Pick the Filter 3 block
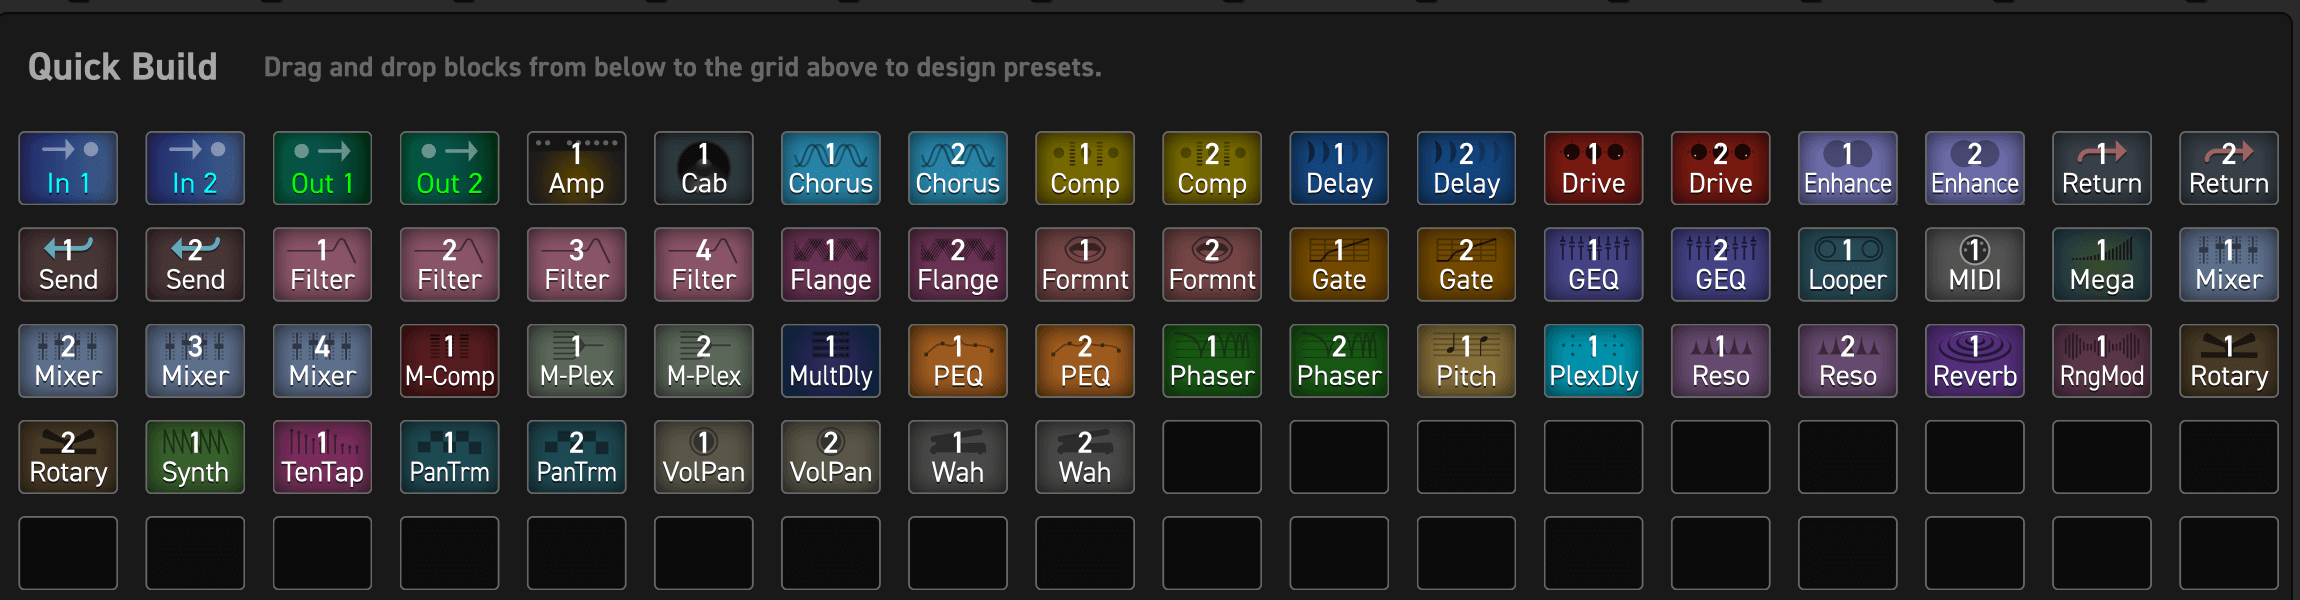Viewport: 2300px width, 600px height. click(x=576, y=264)
